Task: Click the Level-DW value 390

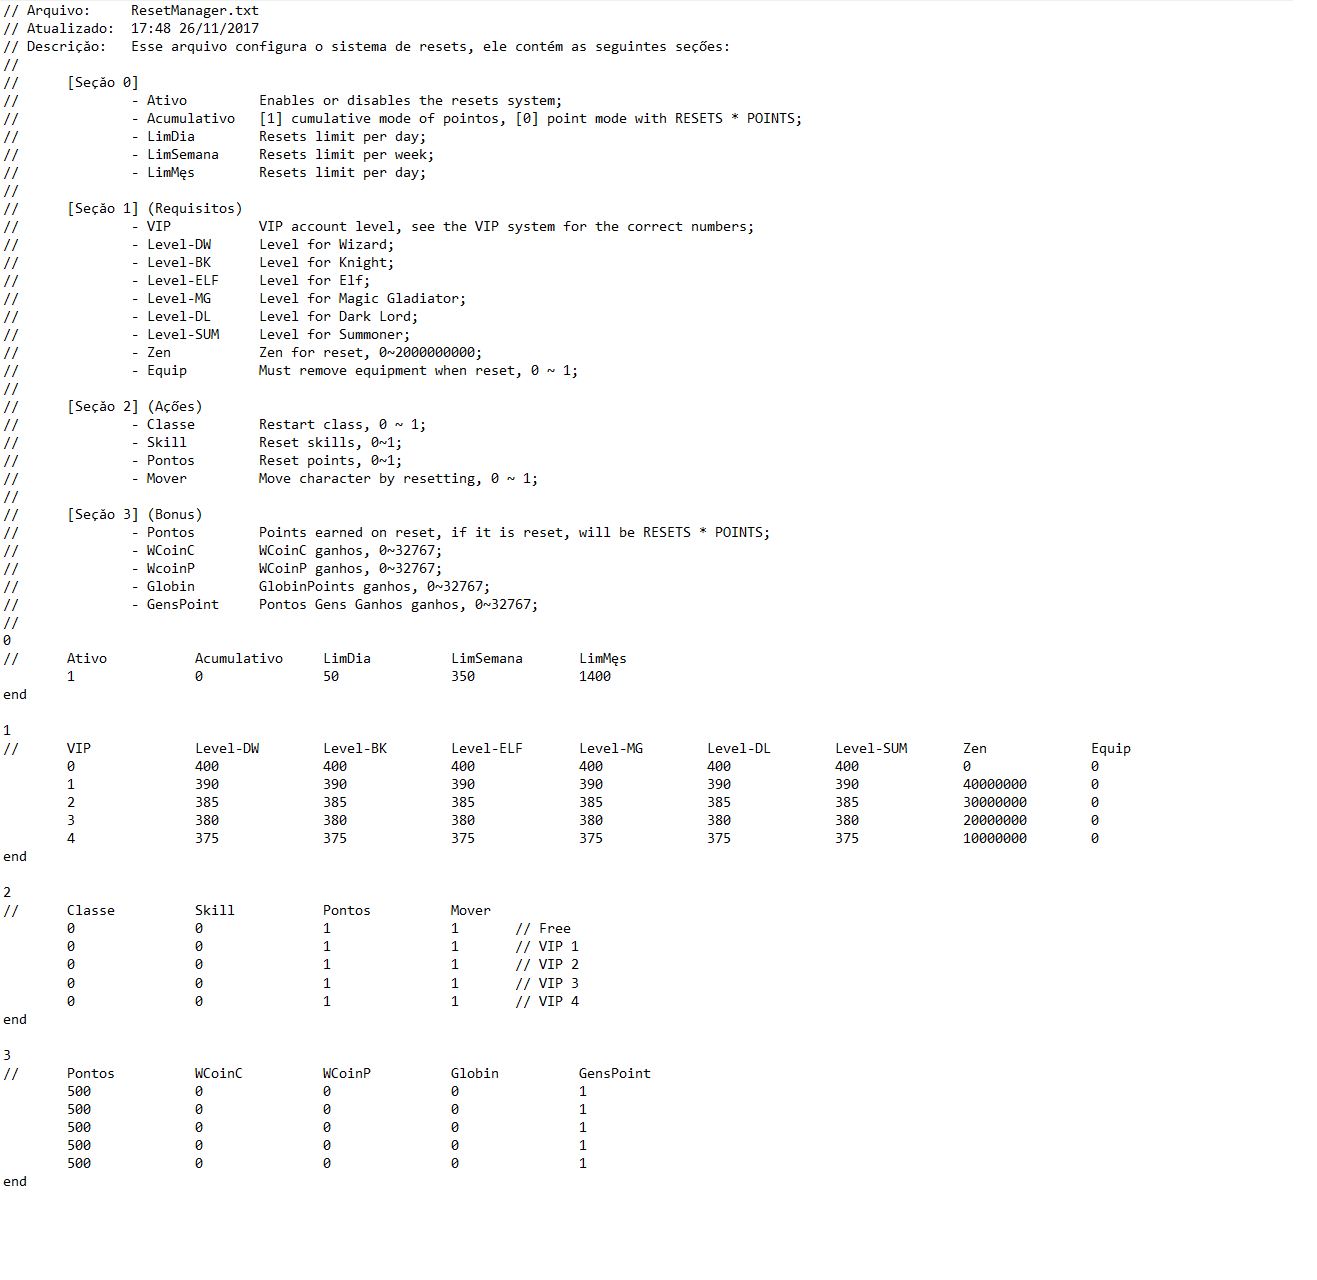Action: (207, 785)
